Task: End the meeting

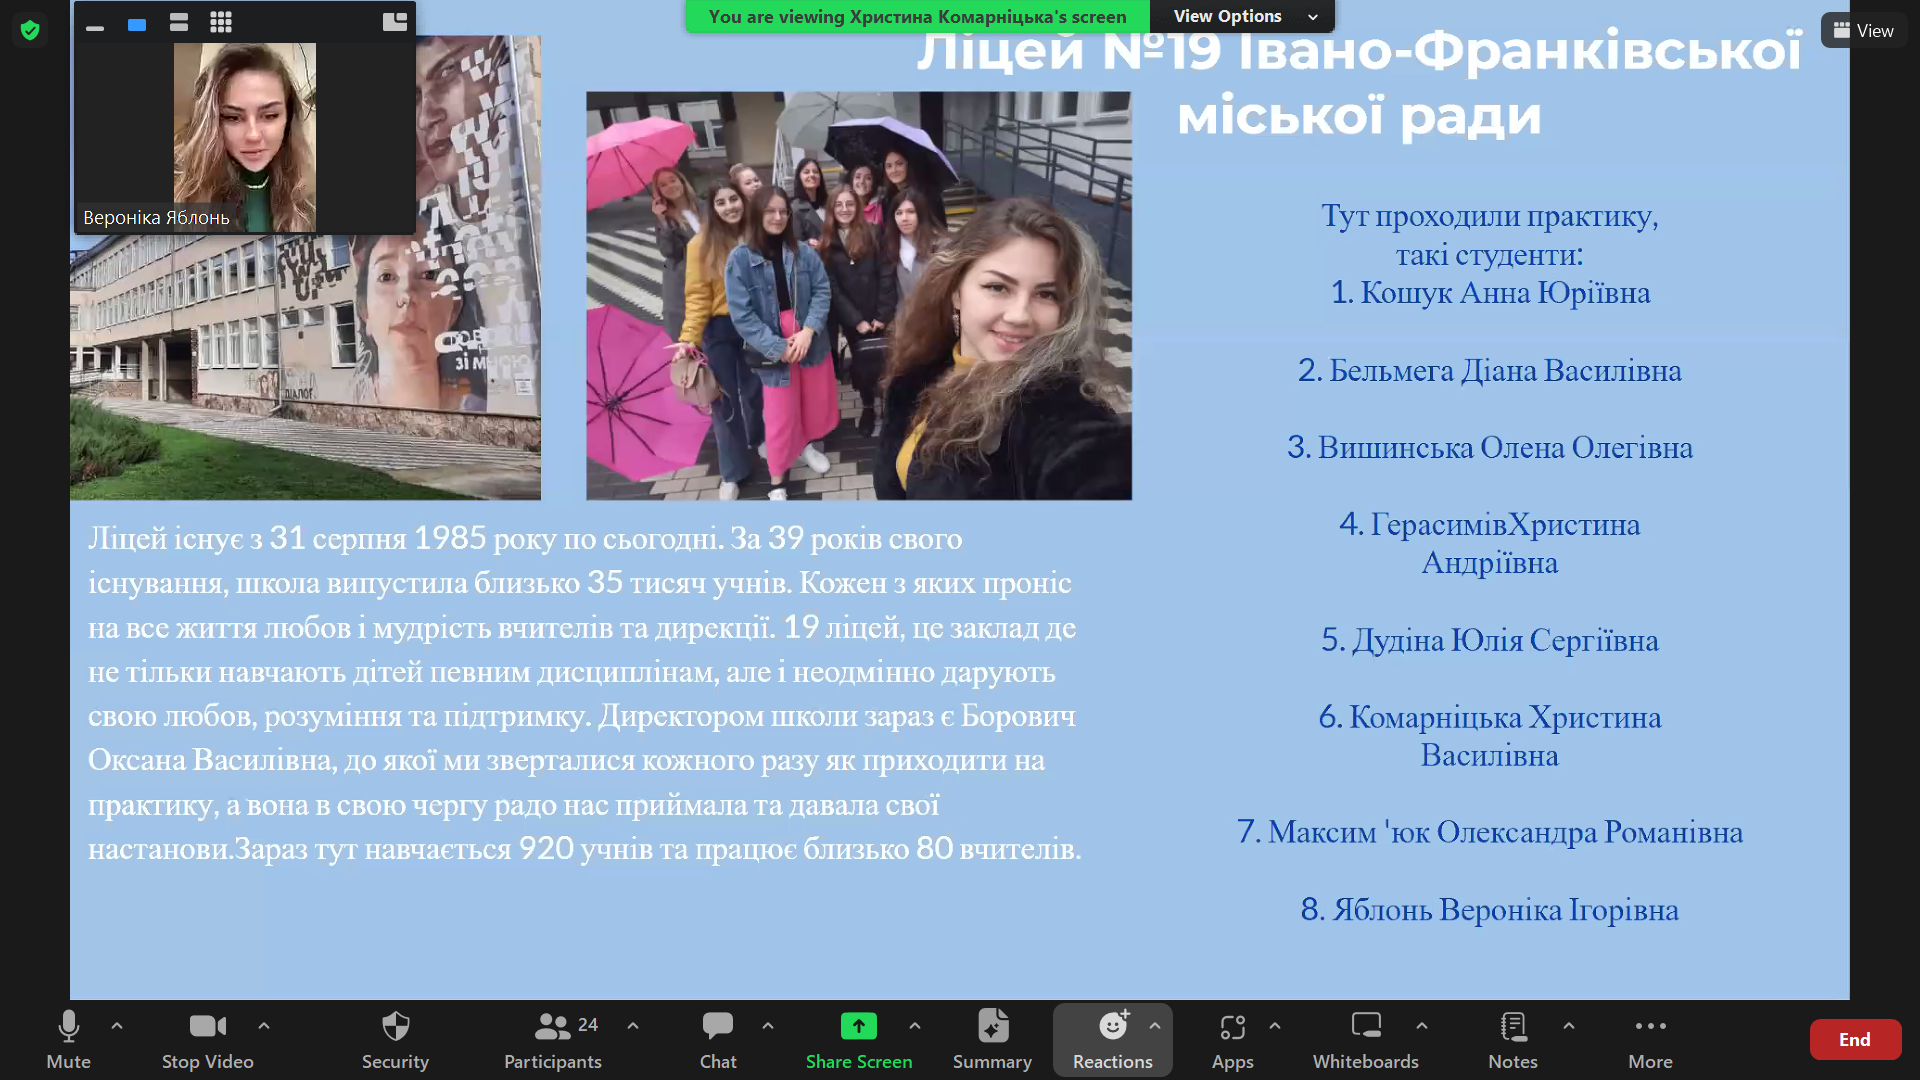Action: (1854, 1039)
